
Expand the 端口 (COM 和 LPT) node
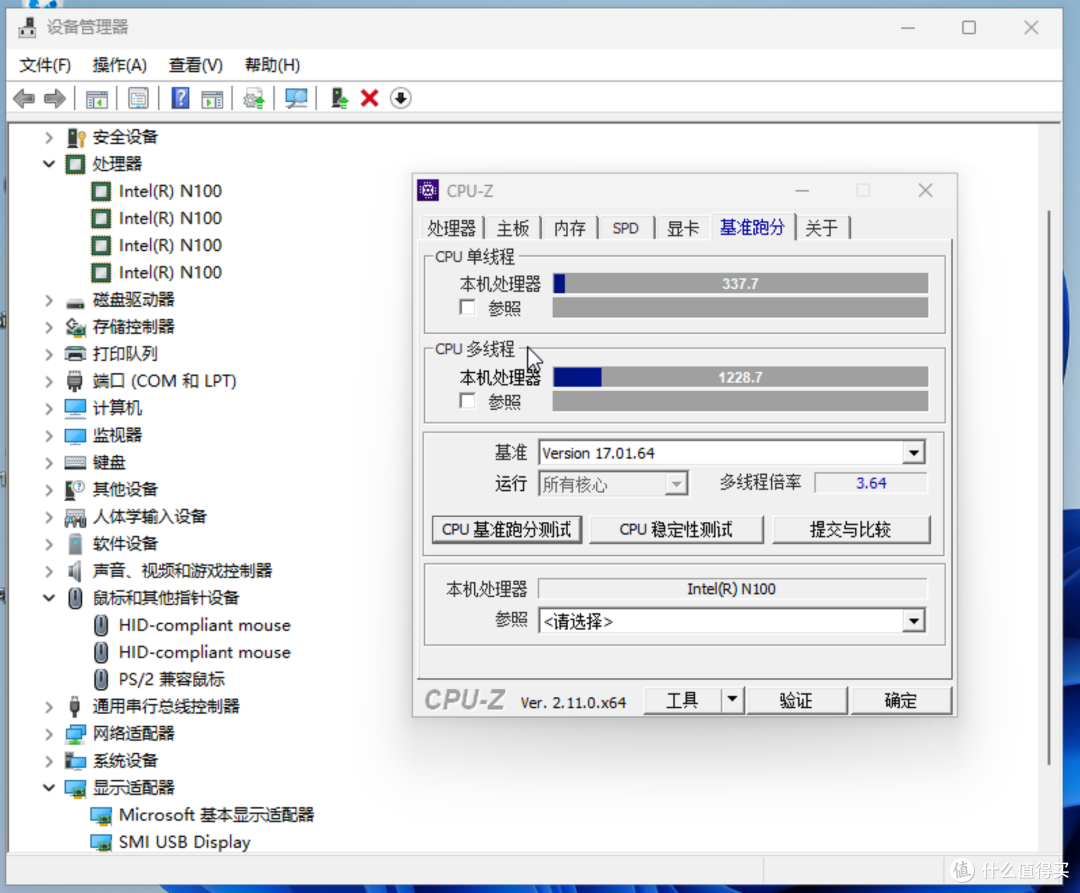coord(49,381)
